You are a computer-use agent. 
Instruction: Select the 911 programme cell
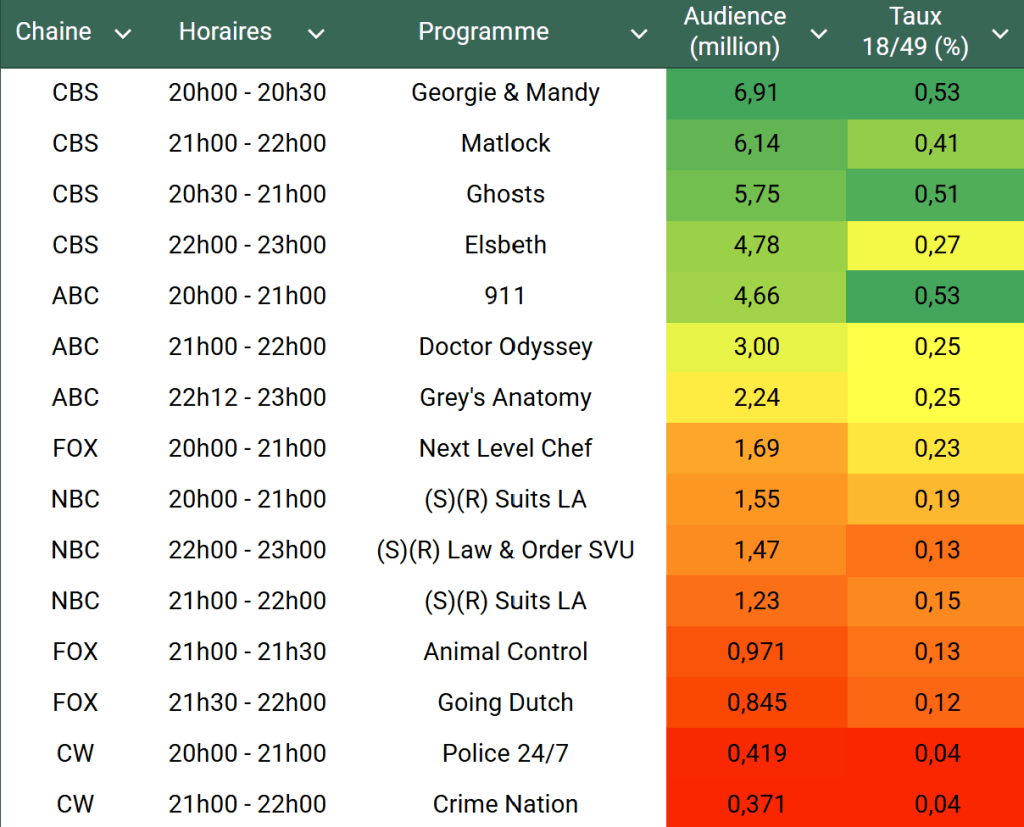(x=505, y=296)
